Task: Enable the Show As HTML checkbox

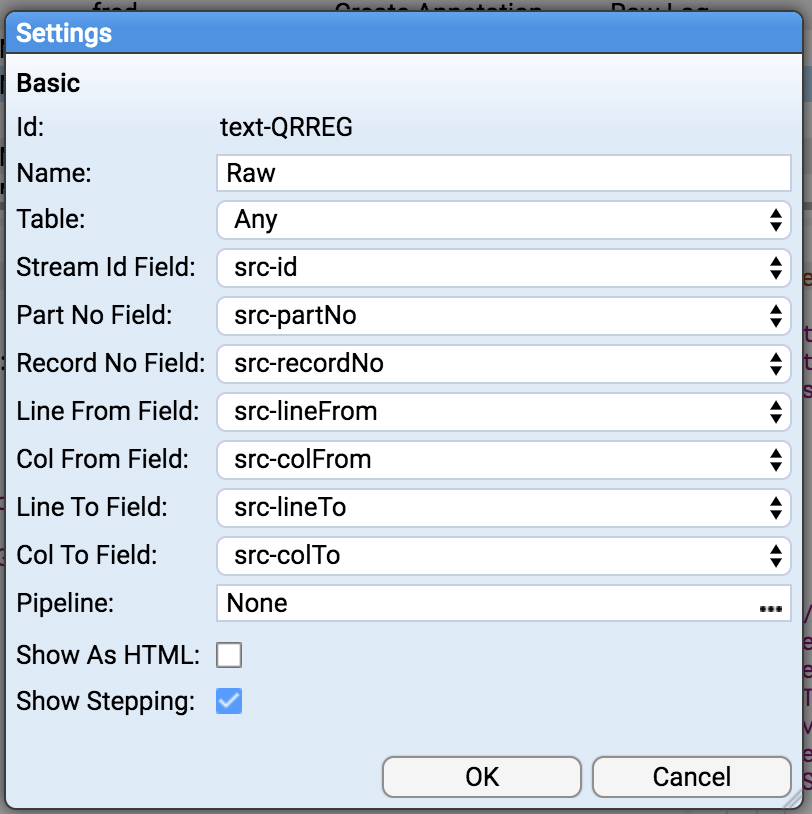Action: [x=229, y=655]
